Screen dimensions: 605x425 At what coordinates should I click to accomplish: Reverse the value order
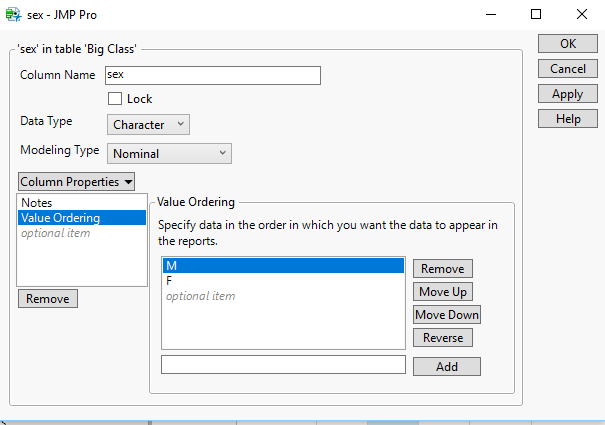click(443, 338)
